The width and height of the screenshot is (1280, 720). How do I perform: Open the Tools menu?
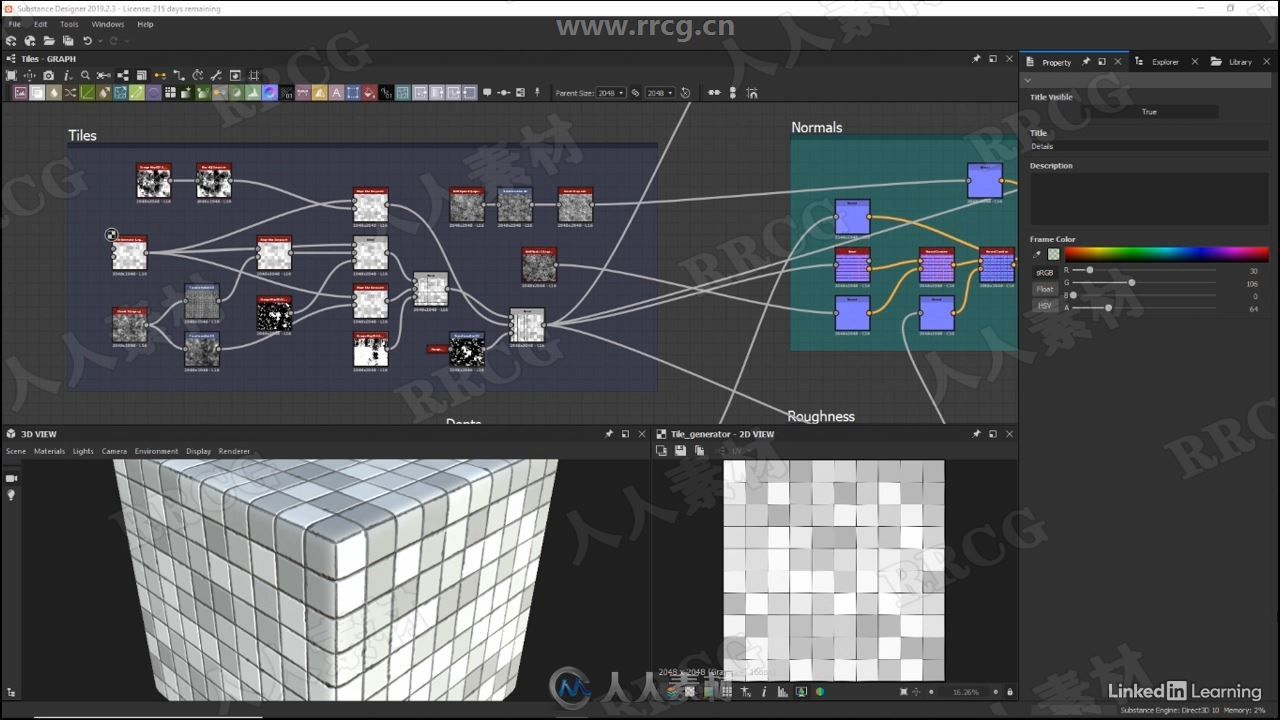(x=69, y=24)
